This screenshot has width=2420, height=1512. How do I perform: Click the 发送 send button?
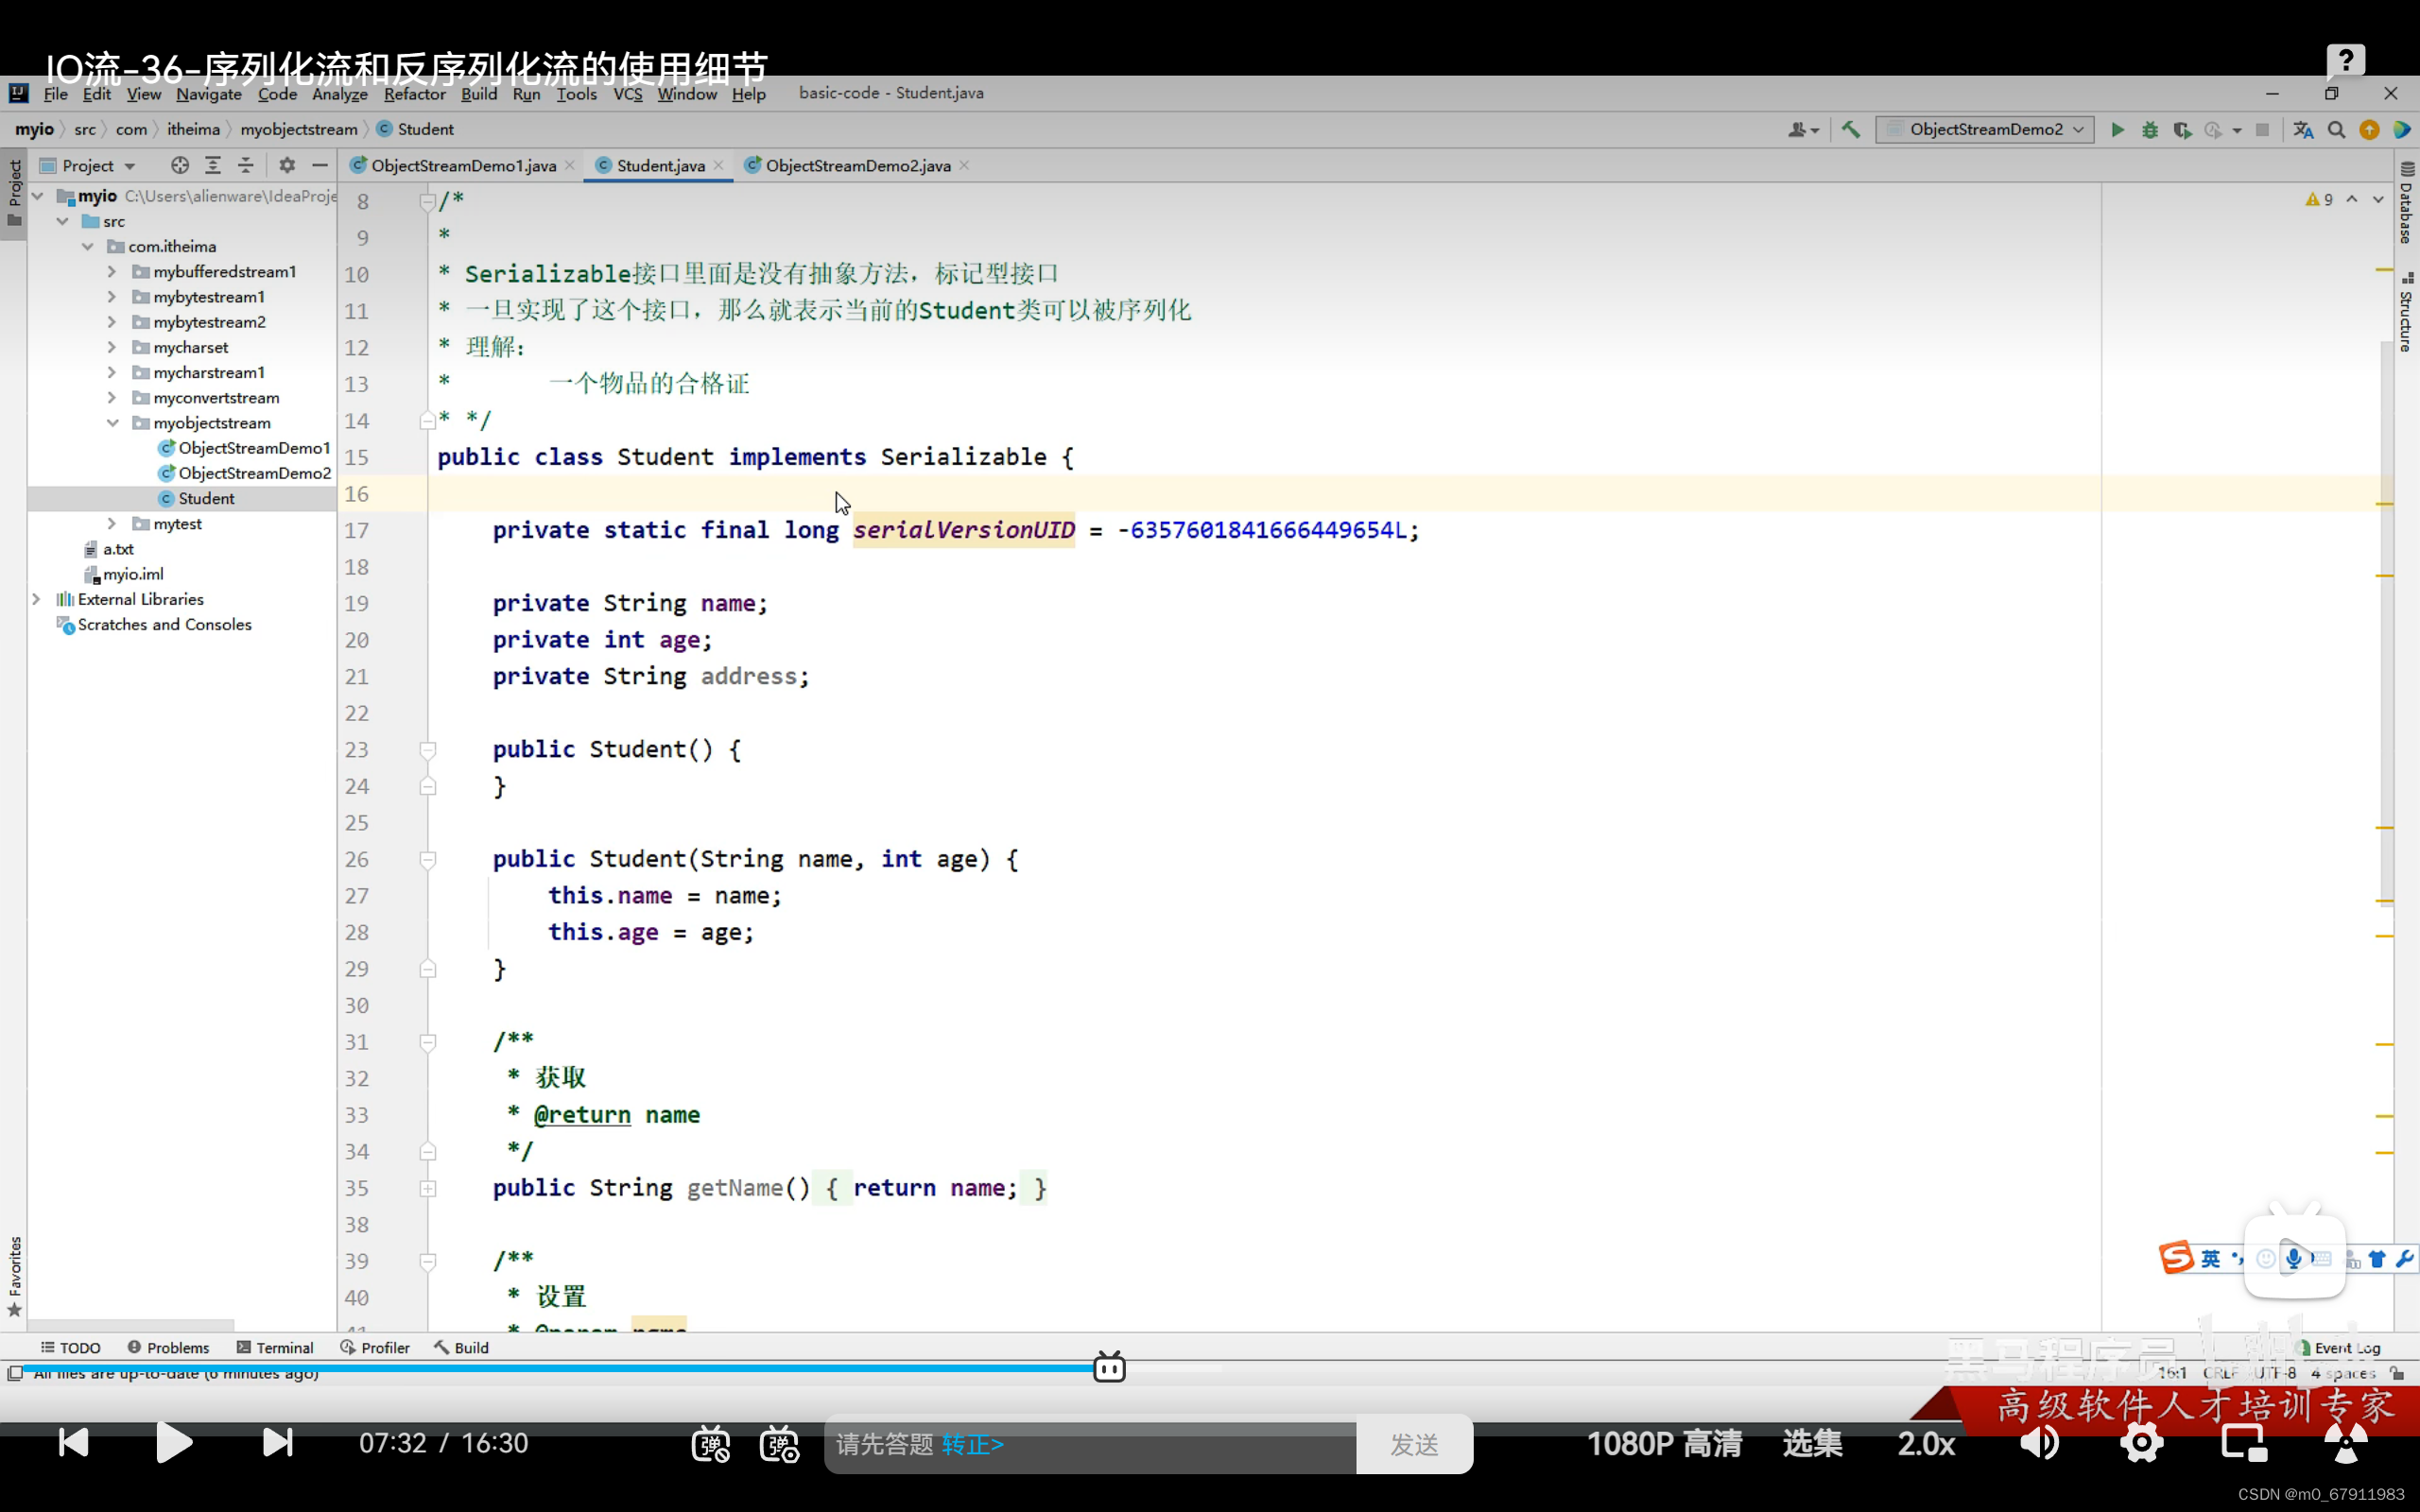point(1414,1444)
